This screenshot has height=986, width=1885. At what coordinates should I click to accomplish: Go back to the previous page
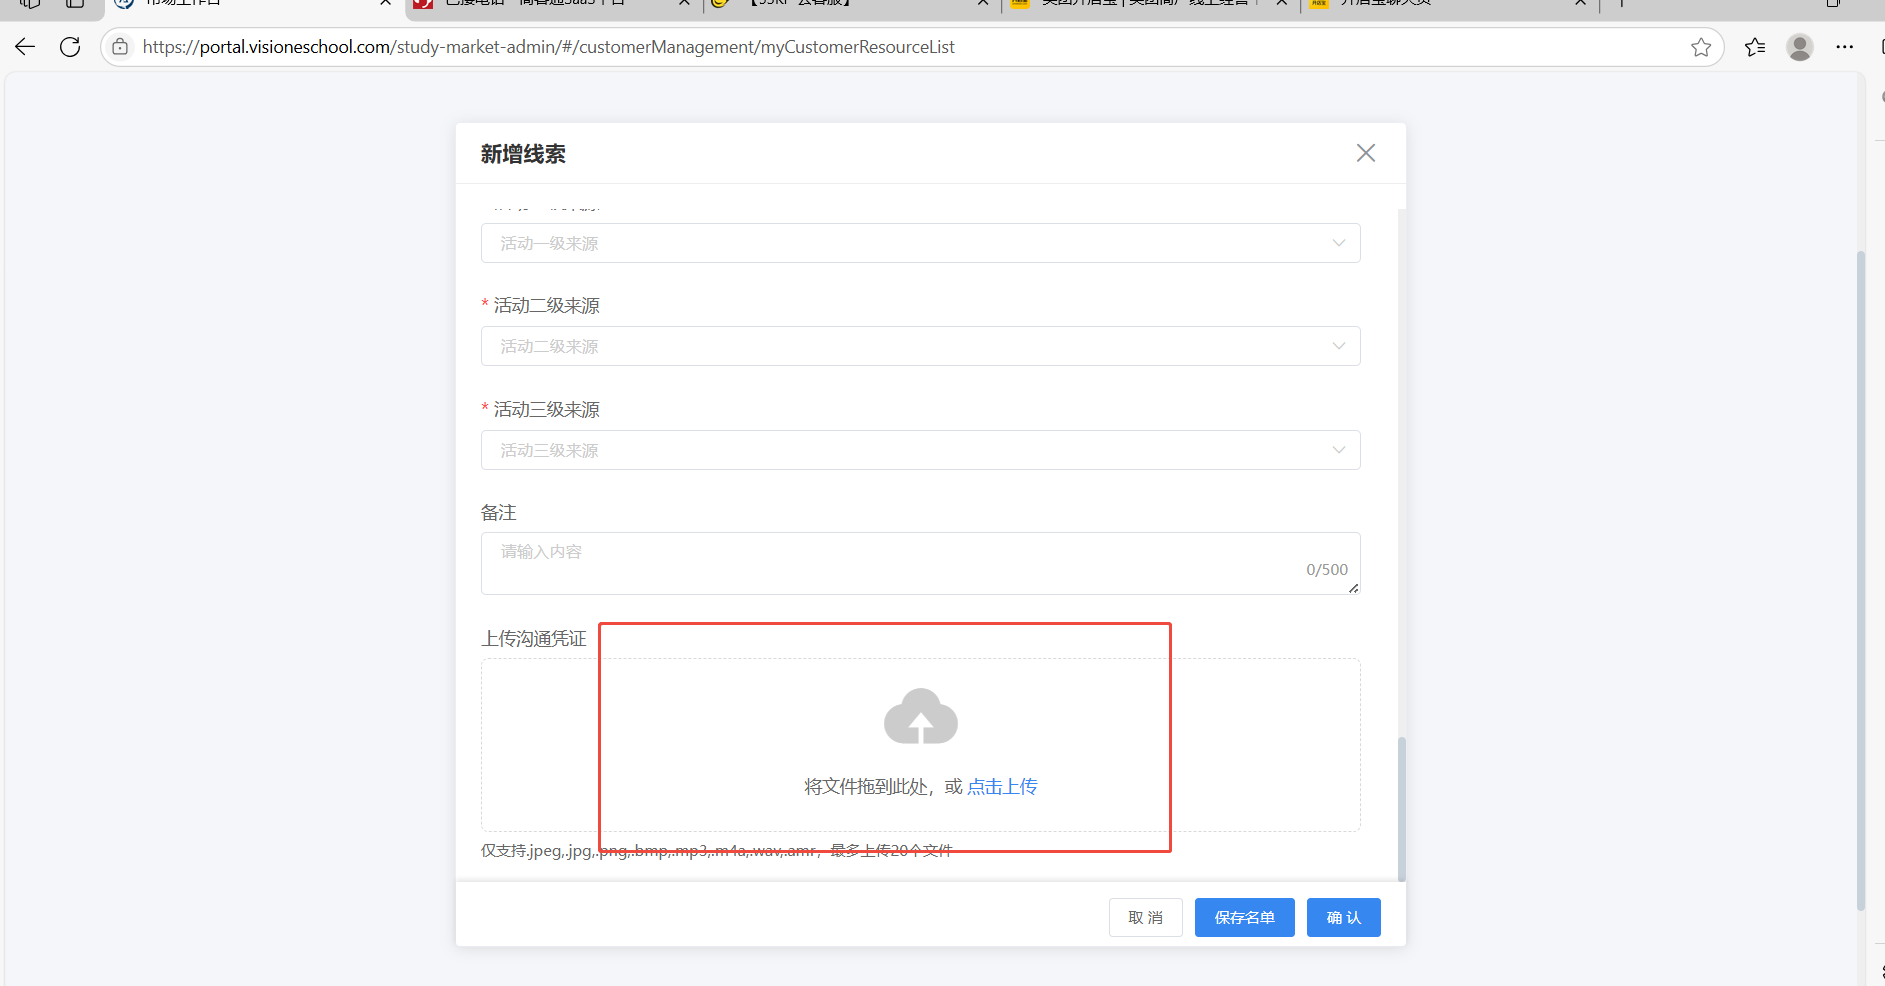(25, 47)
